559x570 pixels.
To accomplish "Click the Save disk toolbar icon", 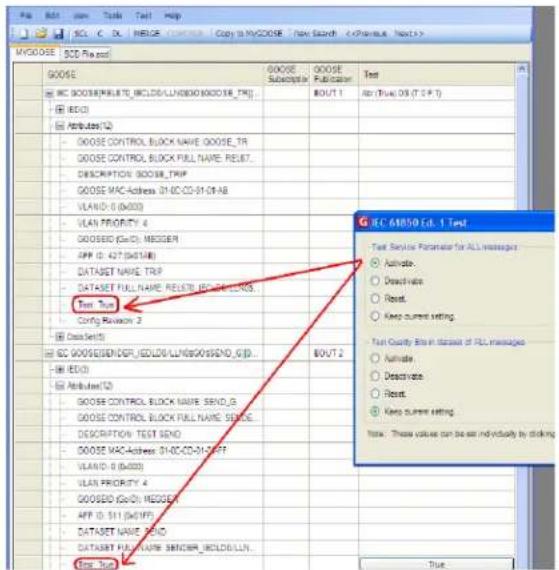I will click(59, 34).
